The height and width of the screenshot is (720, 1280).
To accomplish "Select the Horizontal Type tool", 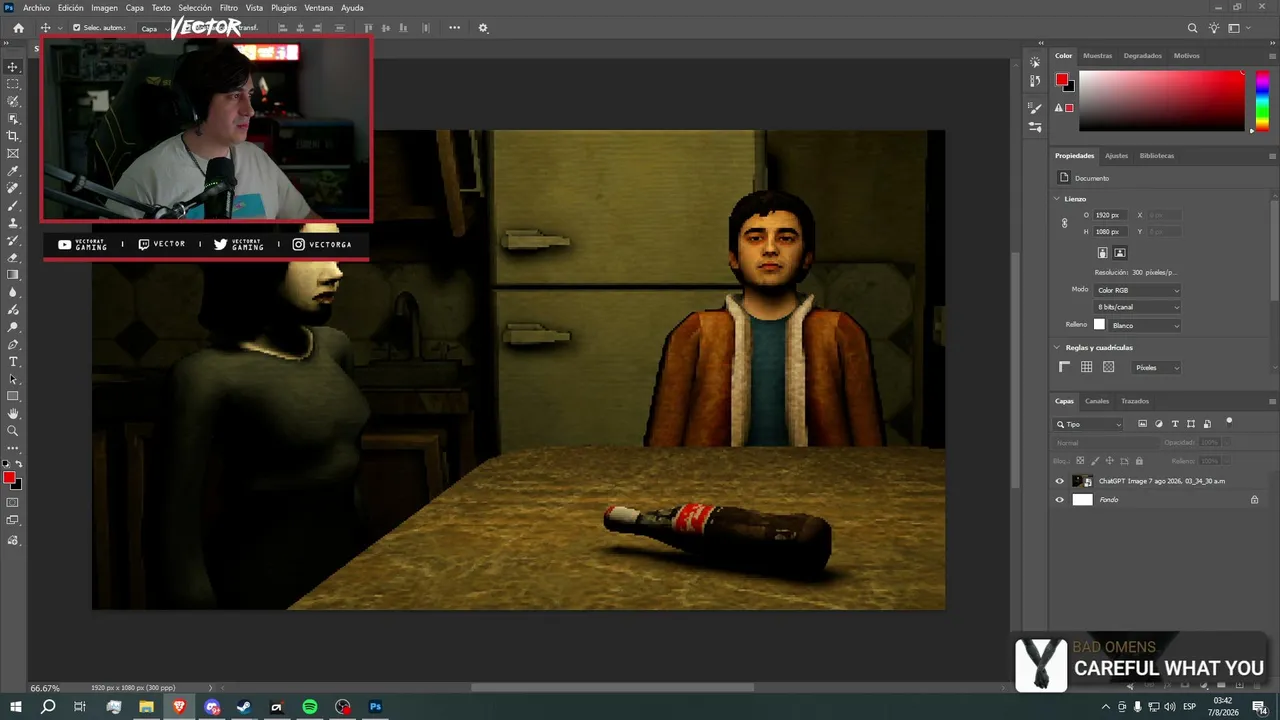I will coord(13,362).
